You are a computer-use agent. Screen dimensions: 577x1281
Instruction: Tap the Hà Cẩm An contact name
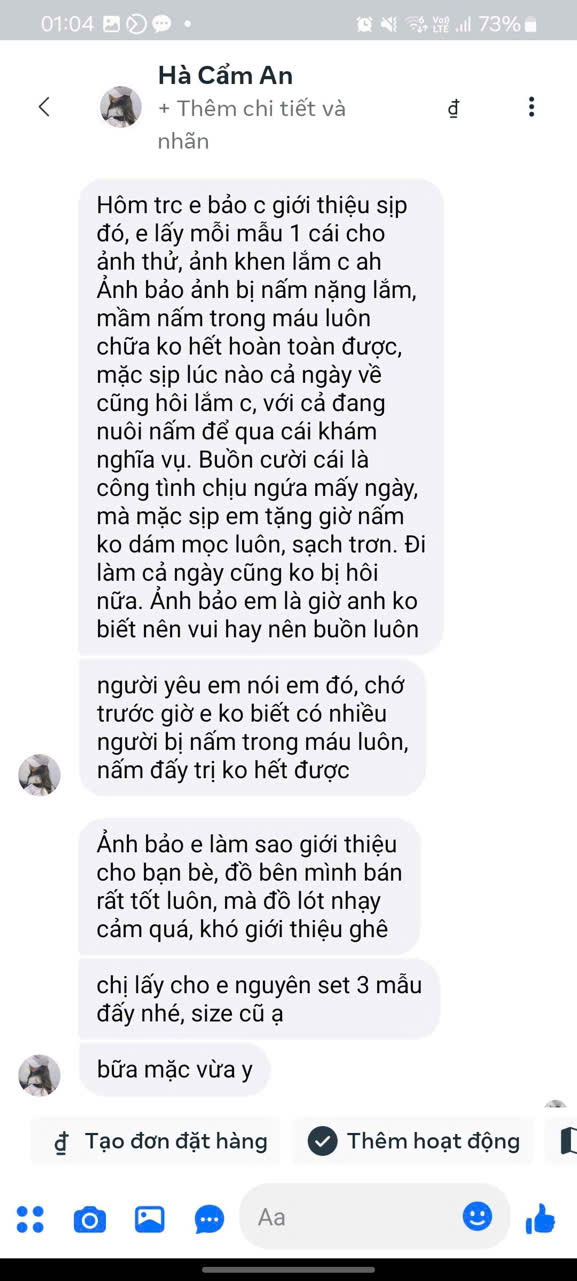click(225, 74)
